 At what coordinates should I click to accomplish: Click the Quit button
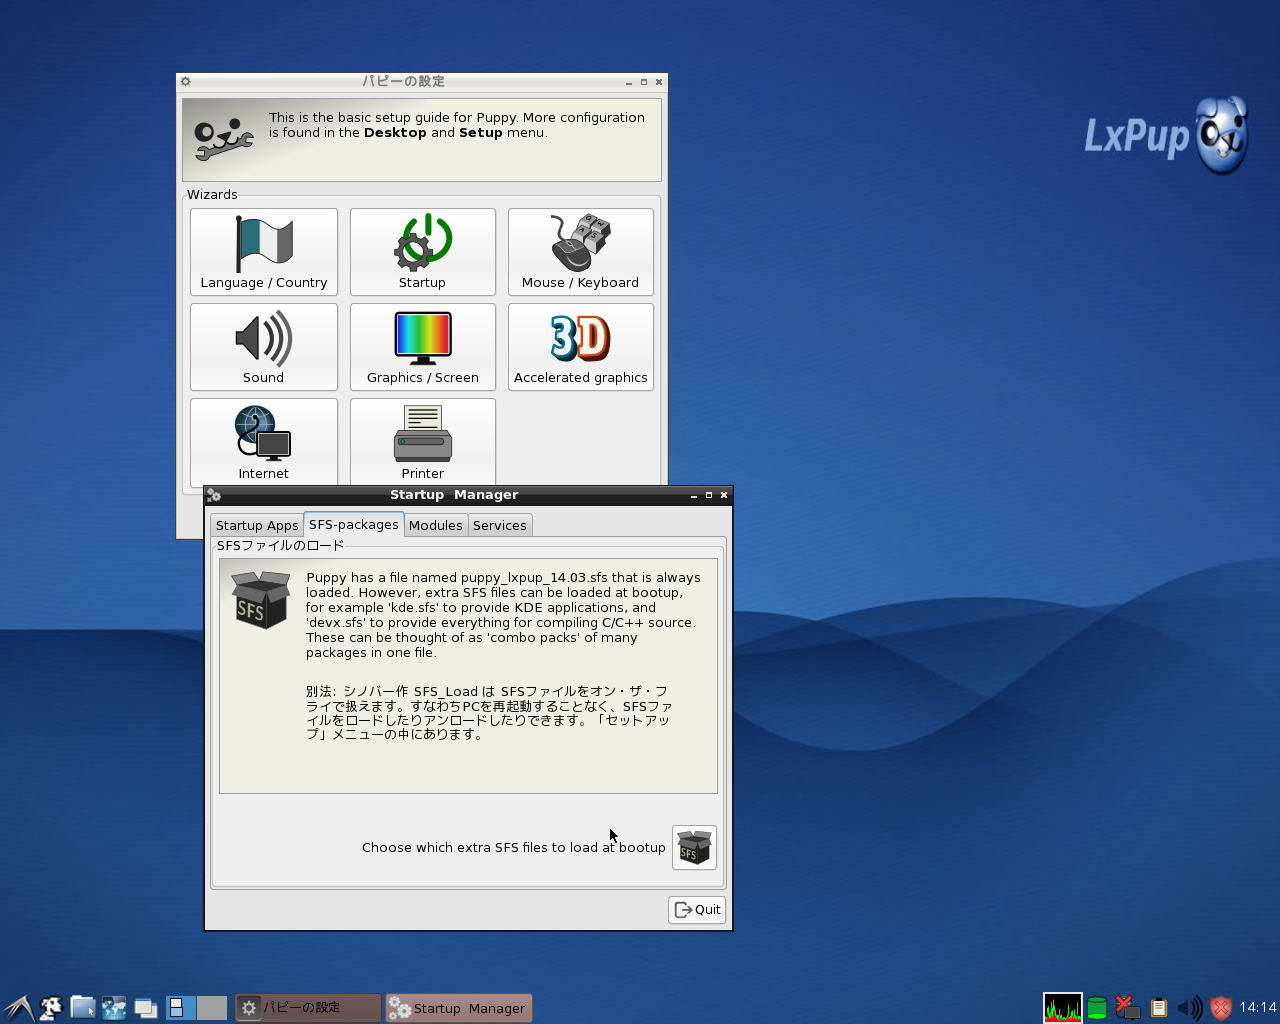(x=697, y=910)
